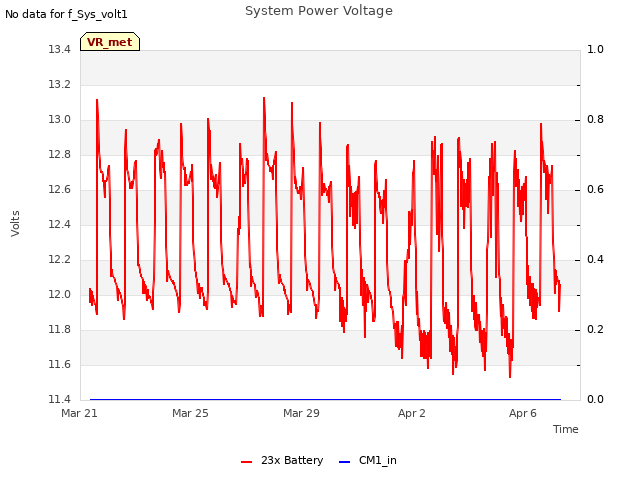Click the 13.2 left axis value
Viewport: 640px width, 480px height.
(x=60, y=84)
